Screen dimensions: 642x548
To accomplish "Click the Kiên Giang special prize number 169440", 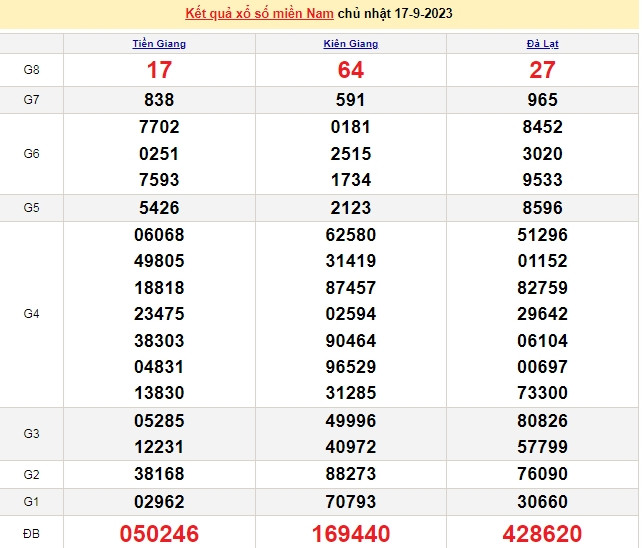I will tap(351, 534).
